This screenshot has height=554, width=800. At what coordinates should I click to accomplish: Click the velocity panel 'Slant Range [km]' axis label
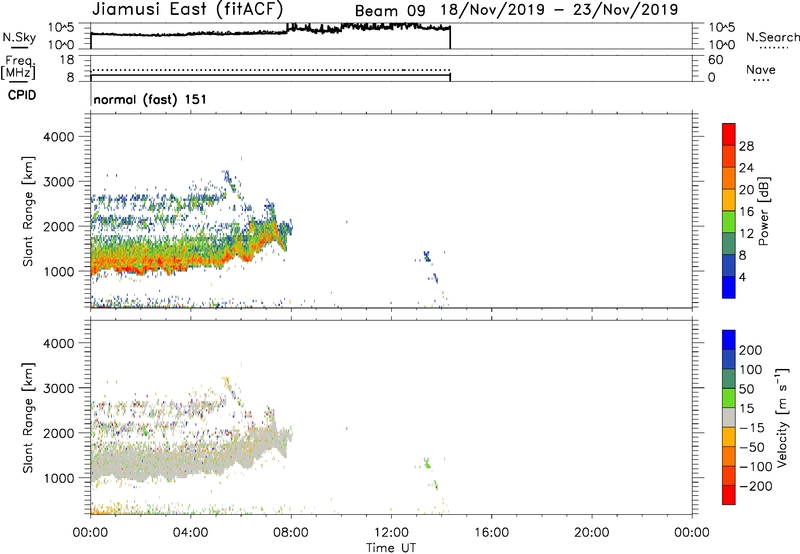(28, 418)
